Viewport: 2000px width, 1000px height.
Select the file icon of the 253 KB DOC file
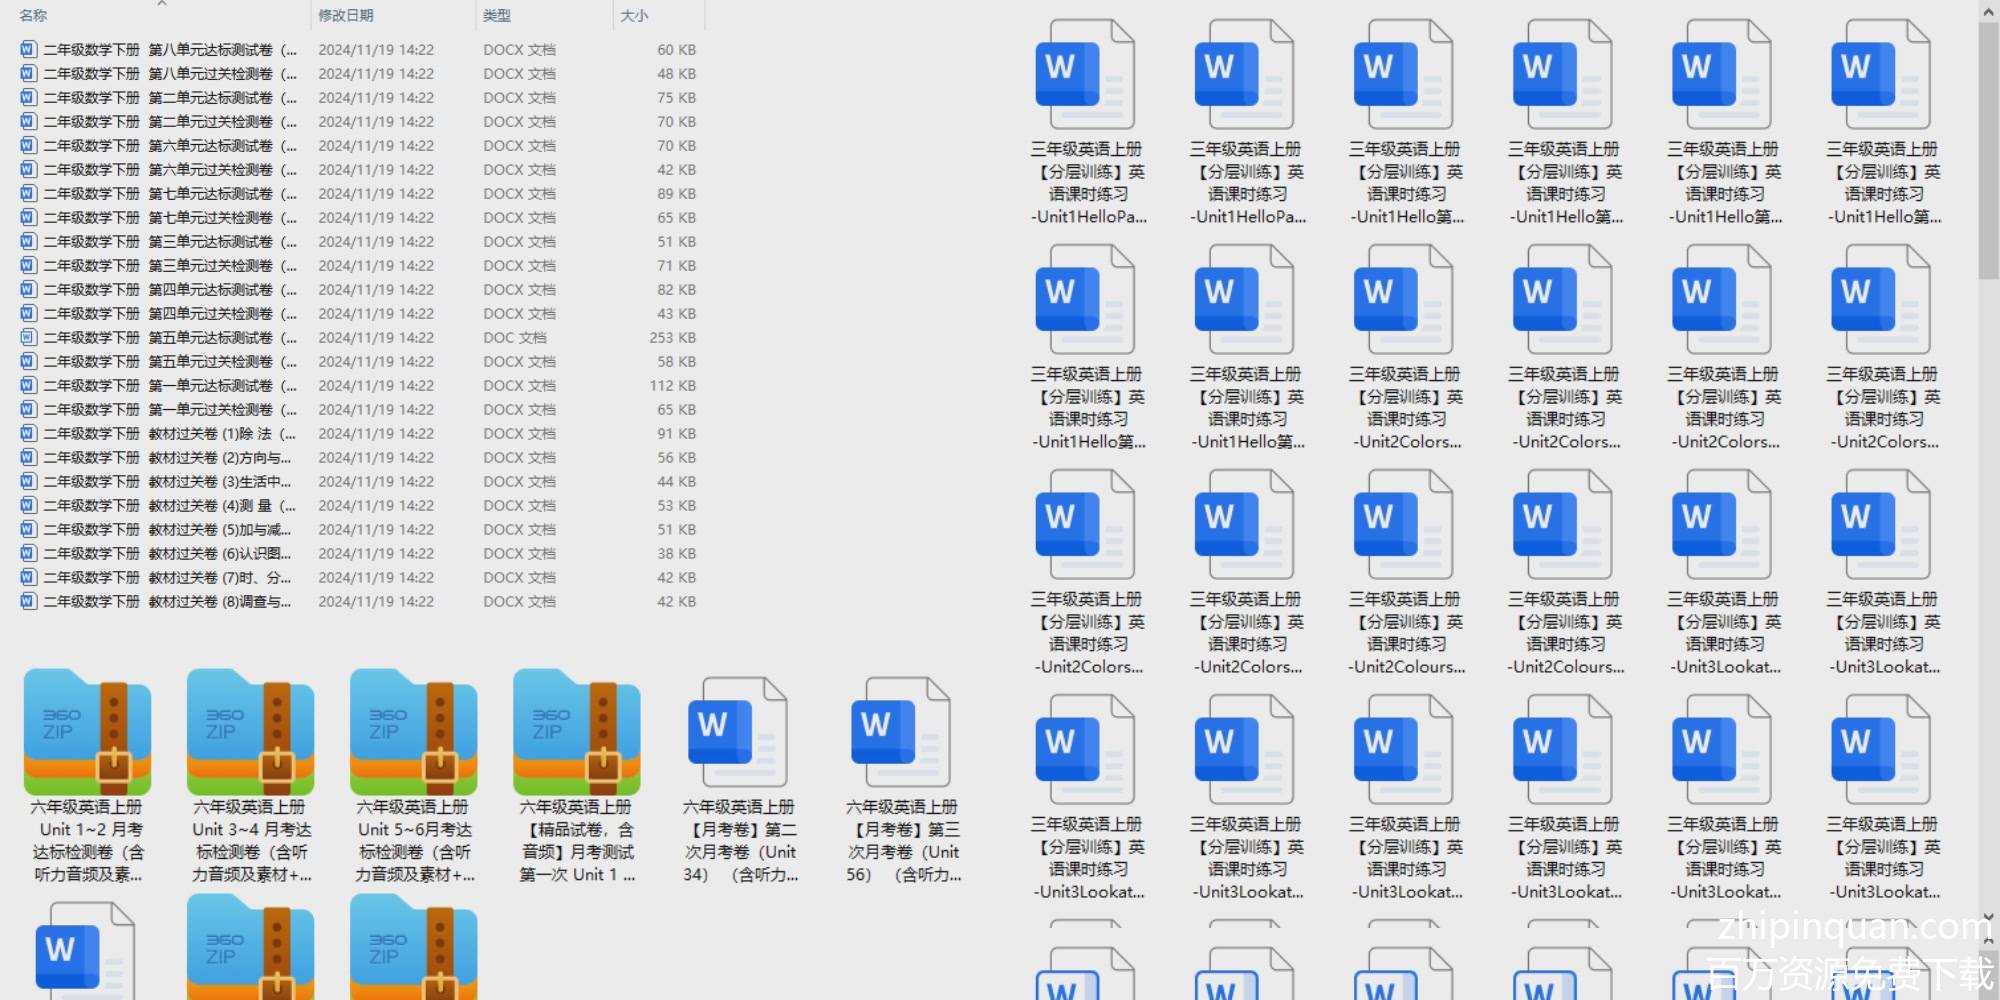pos(28,337)
